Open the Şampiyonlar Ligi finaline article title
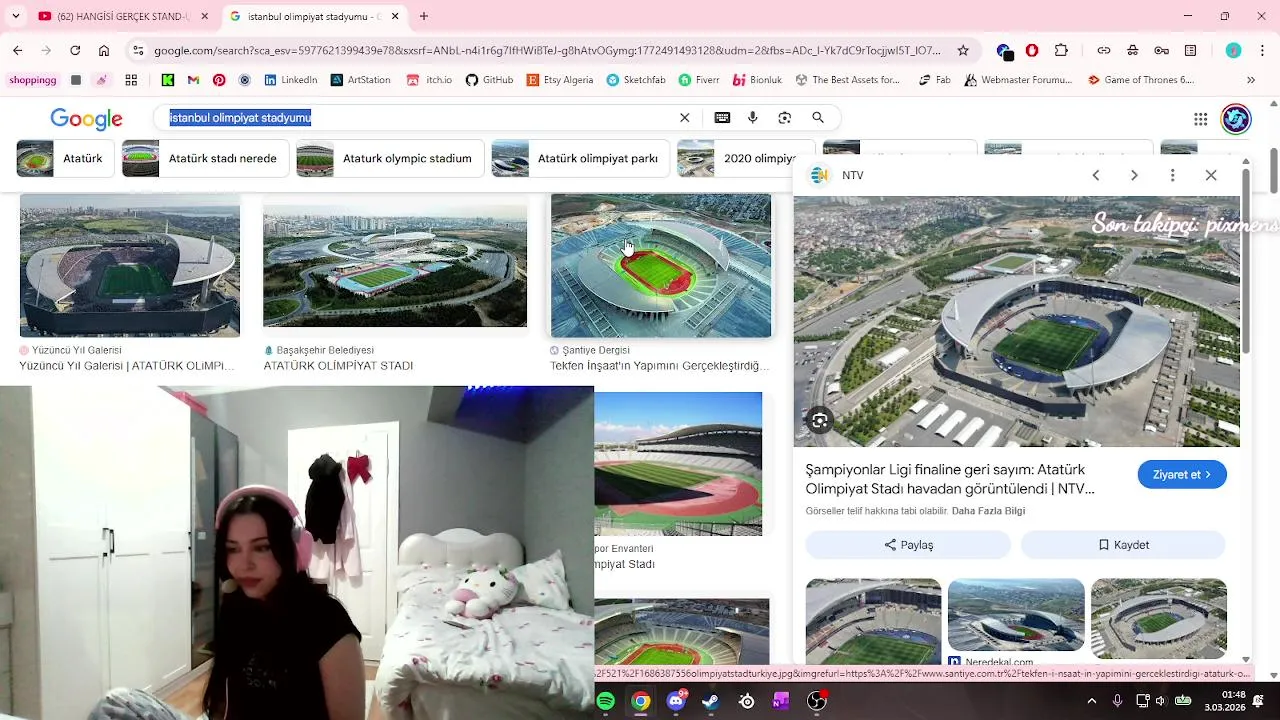This screenshot has width=1280, height=720. click(950, 479)
